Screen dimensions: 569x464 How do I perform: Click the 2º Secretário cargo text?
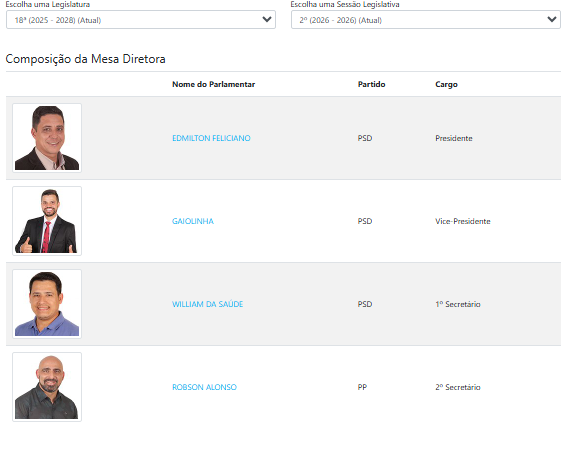pyautogui.click(x=458, y=387)
